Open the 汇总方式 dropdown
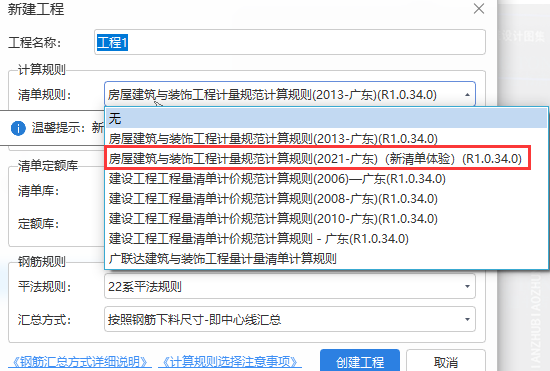The image size is (550, 371). tap(290, 319)
